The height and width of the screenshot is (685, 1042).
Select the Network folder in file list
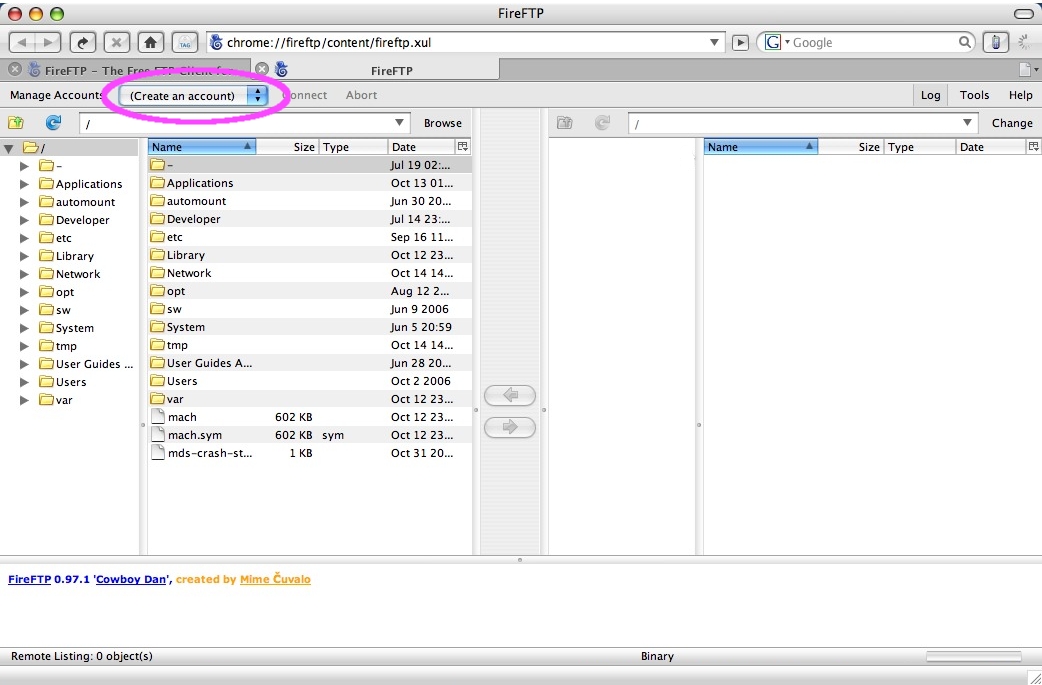(310, 273)
